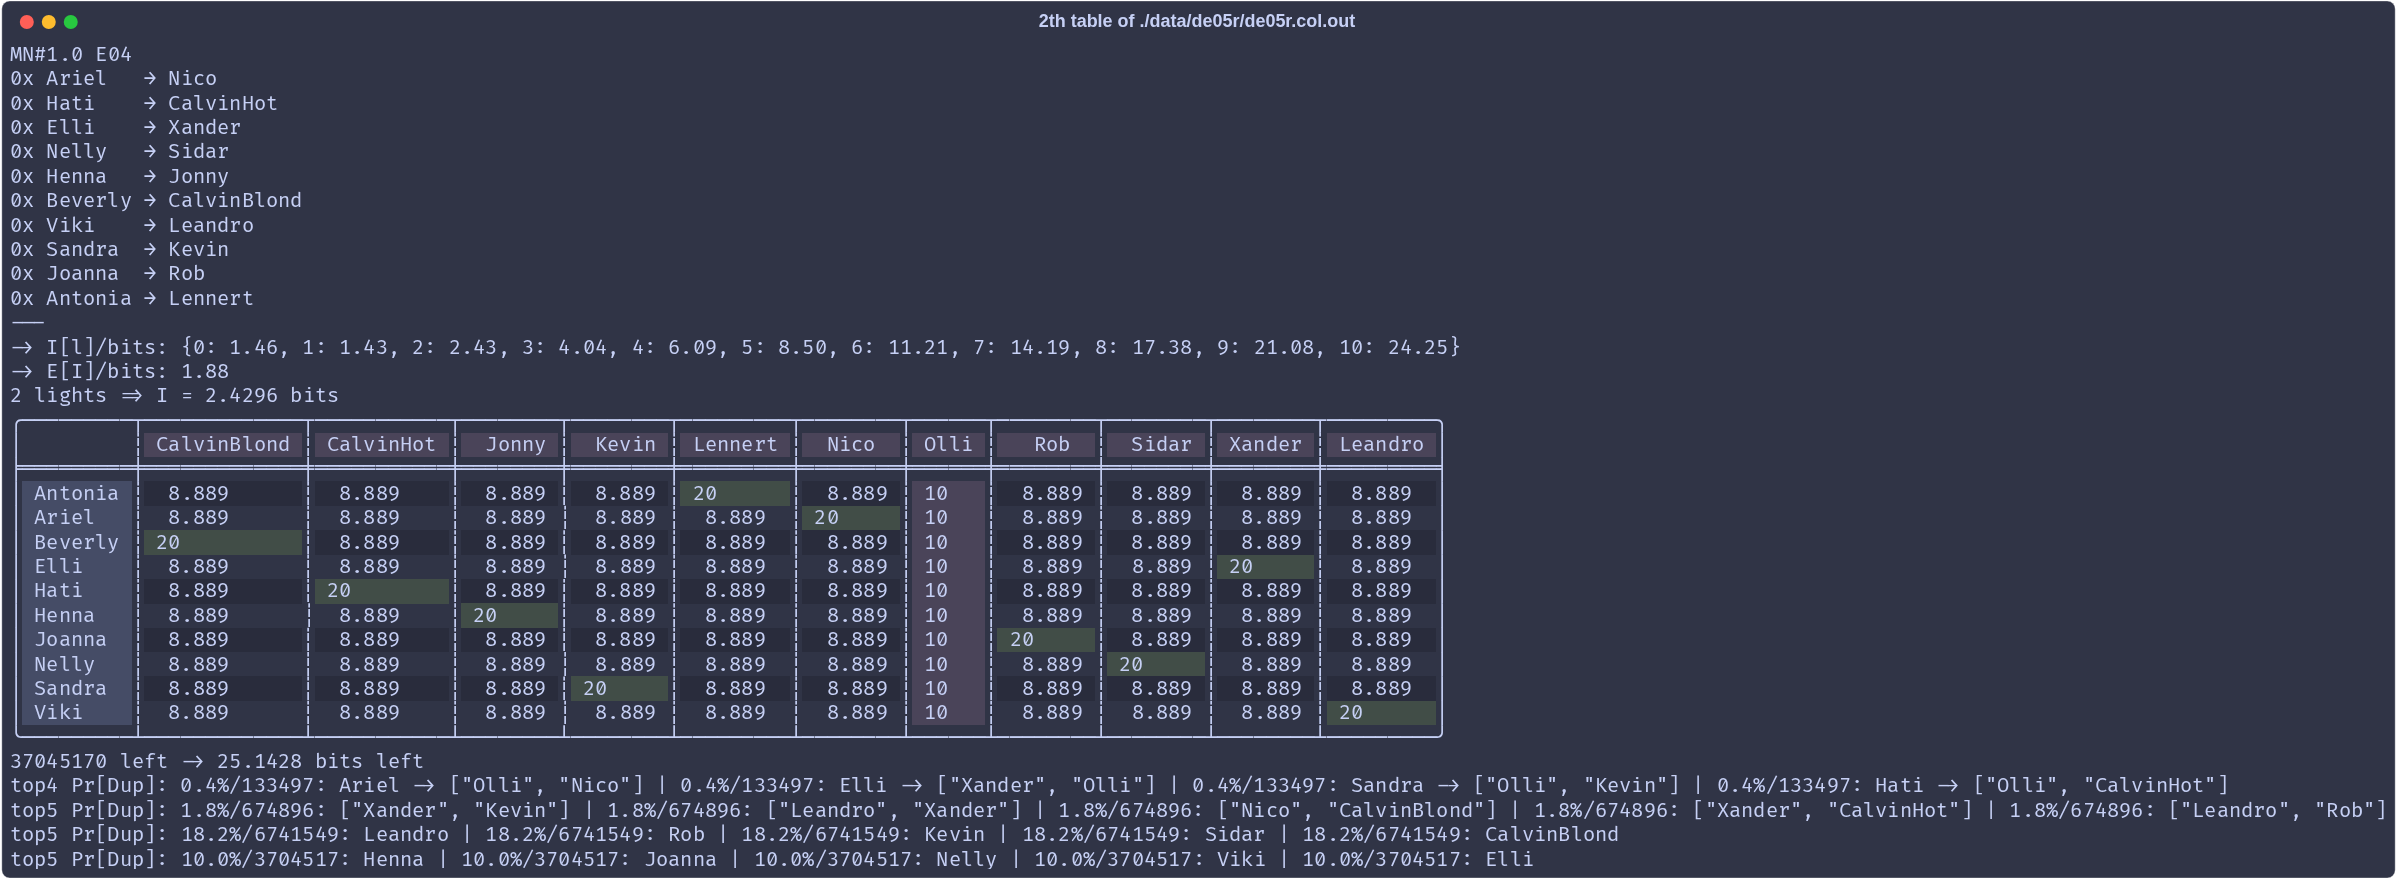Click the highlighted 20 in Nelly's Sidar cell
2397x879 pixels.
(x=1156, y=664)
